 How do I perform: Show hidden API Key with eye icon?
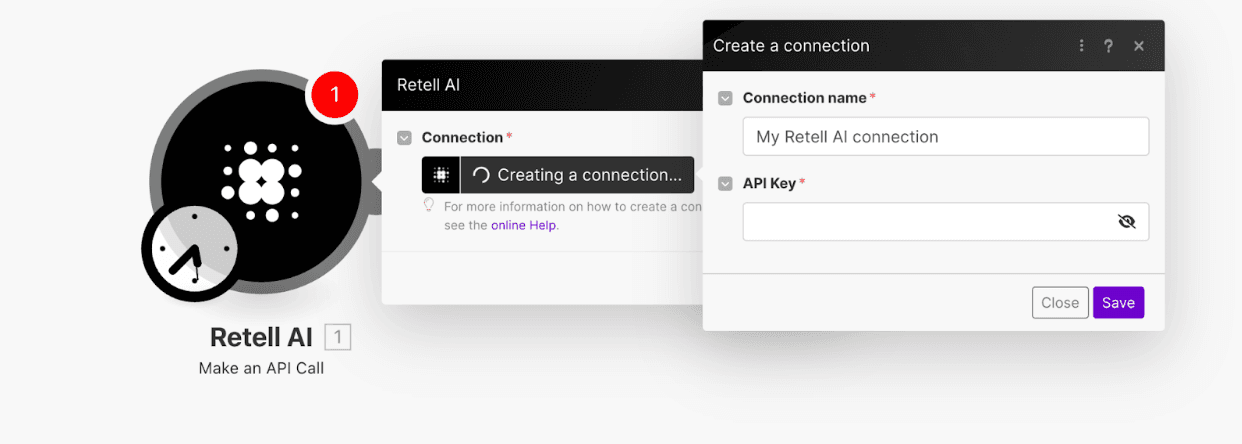tap(1127, 222)
